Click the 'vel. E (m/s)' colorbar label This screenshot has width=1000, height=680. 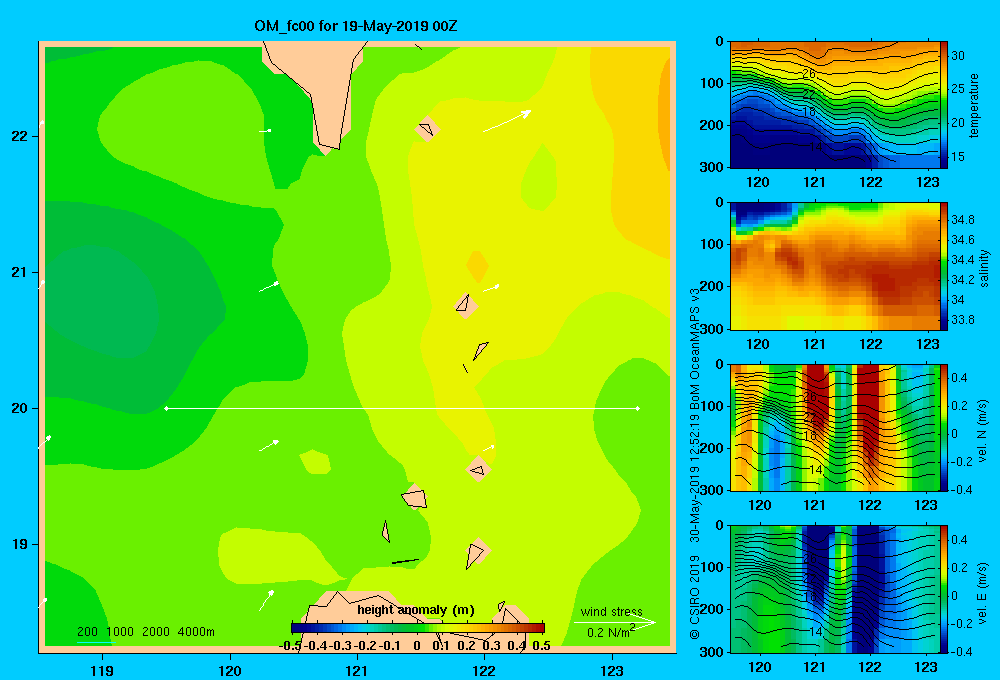pos(982,592)
